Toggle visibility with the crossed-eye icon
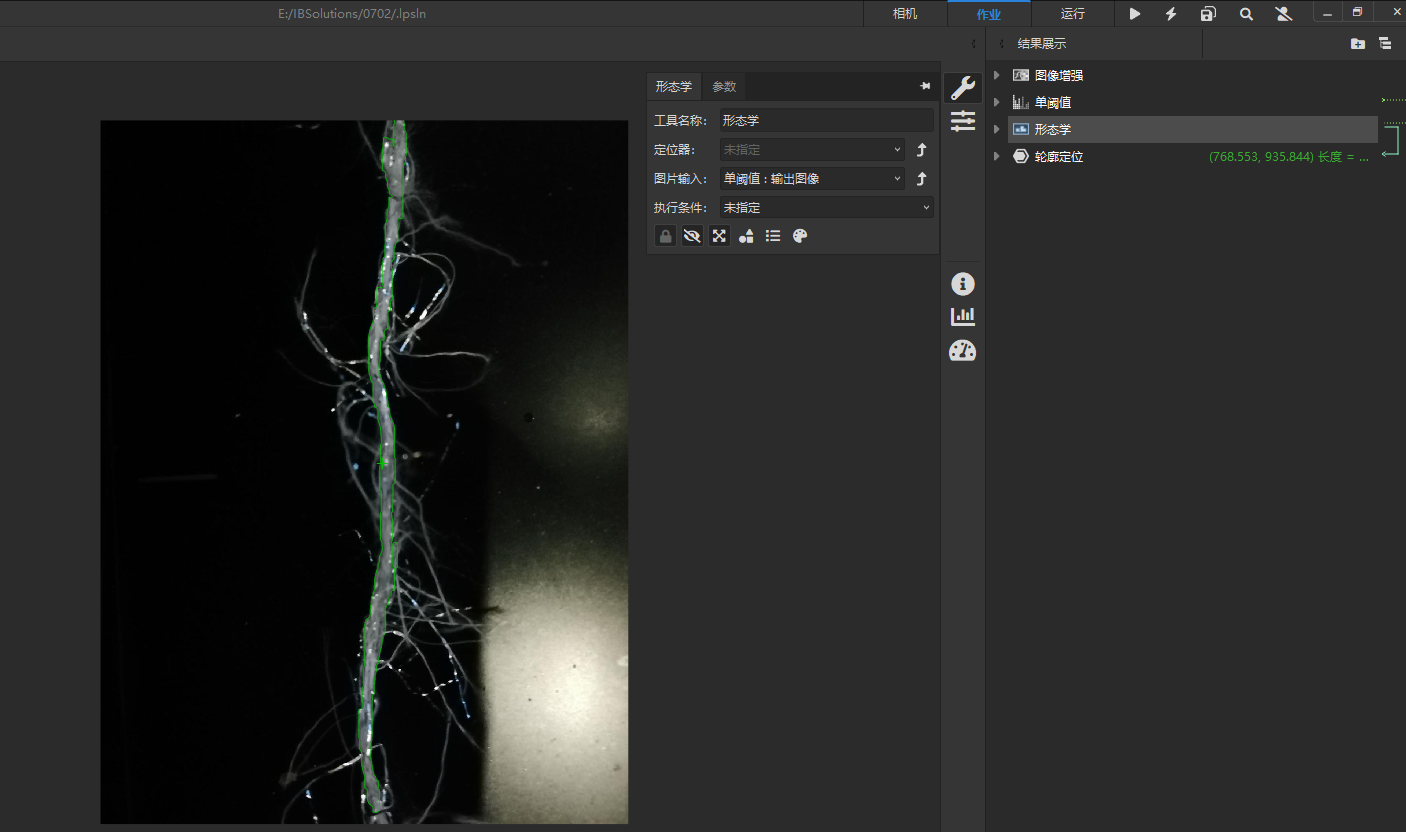The height and width of the screenshot is (832, 1406). pos(692,235)
